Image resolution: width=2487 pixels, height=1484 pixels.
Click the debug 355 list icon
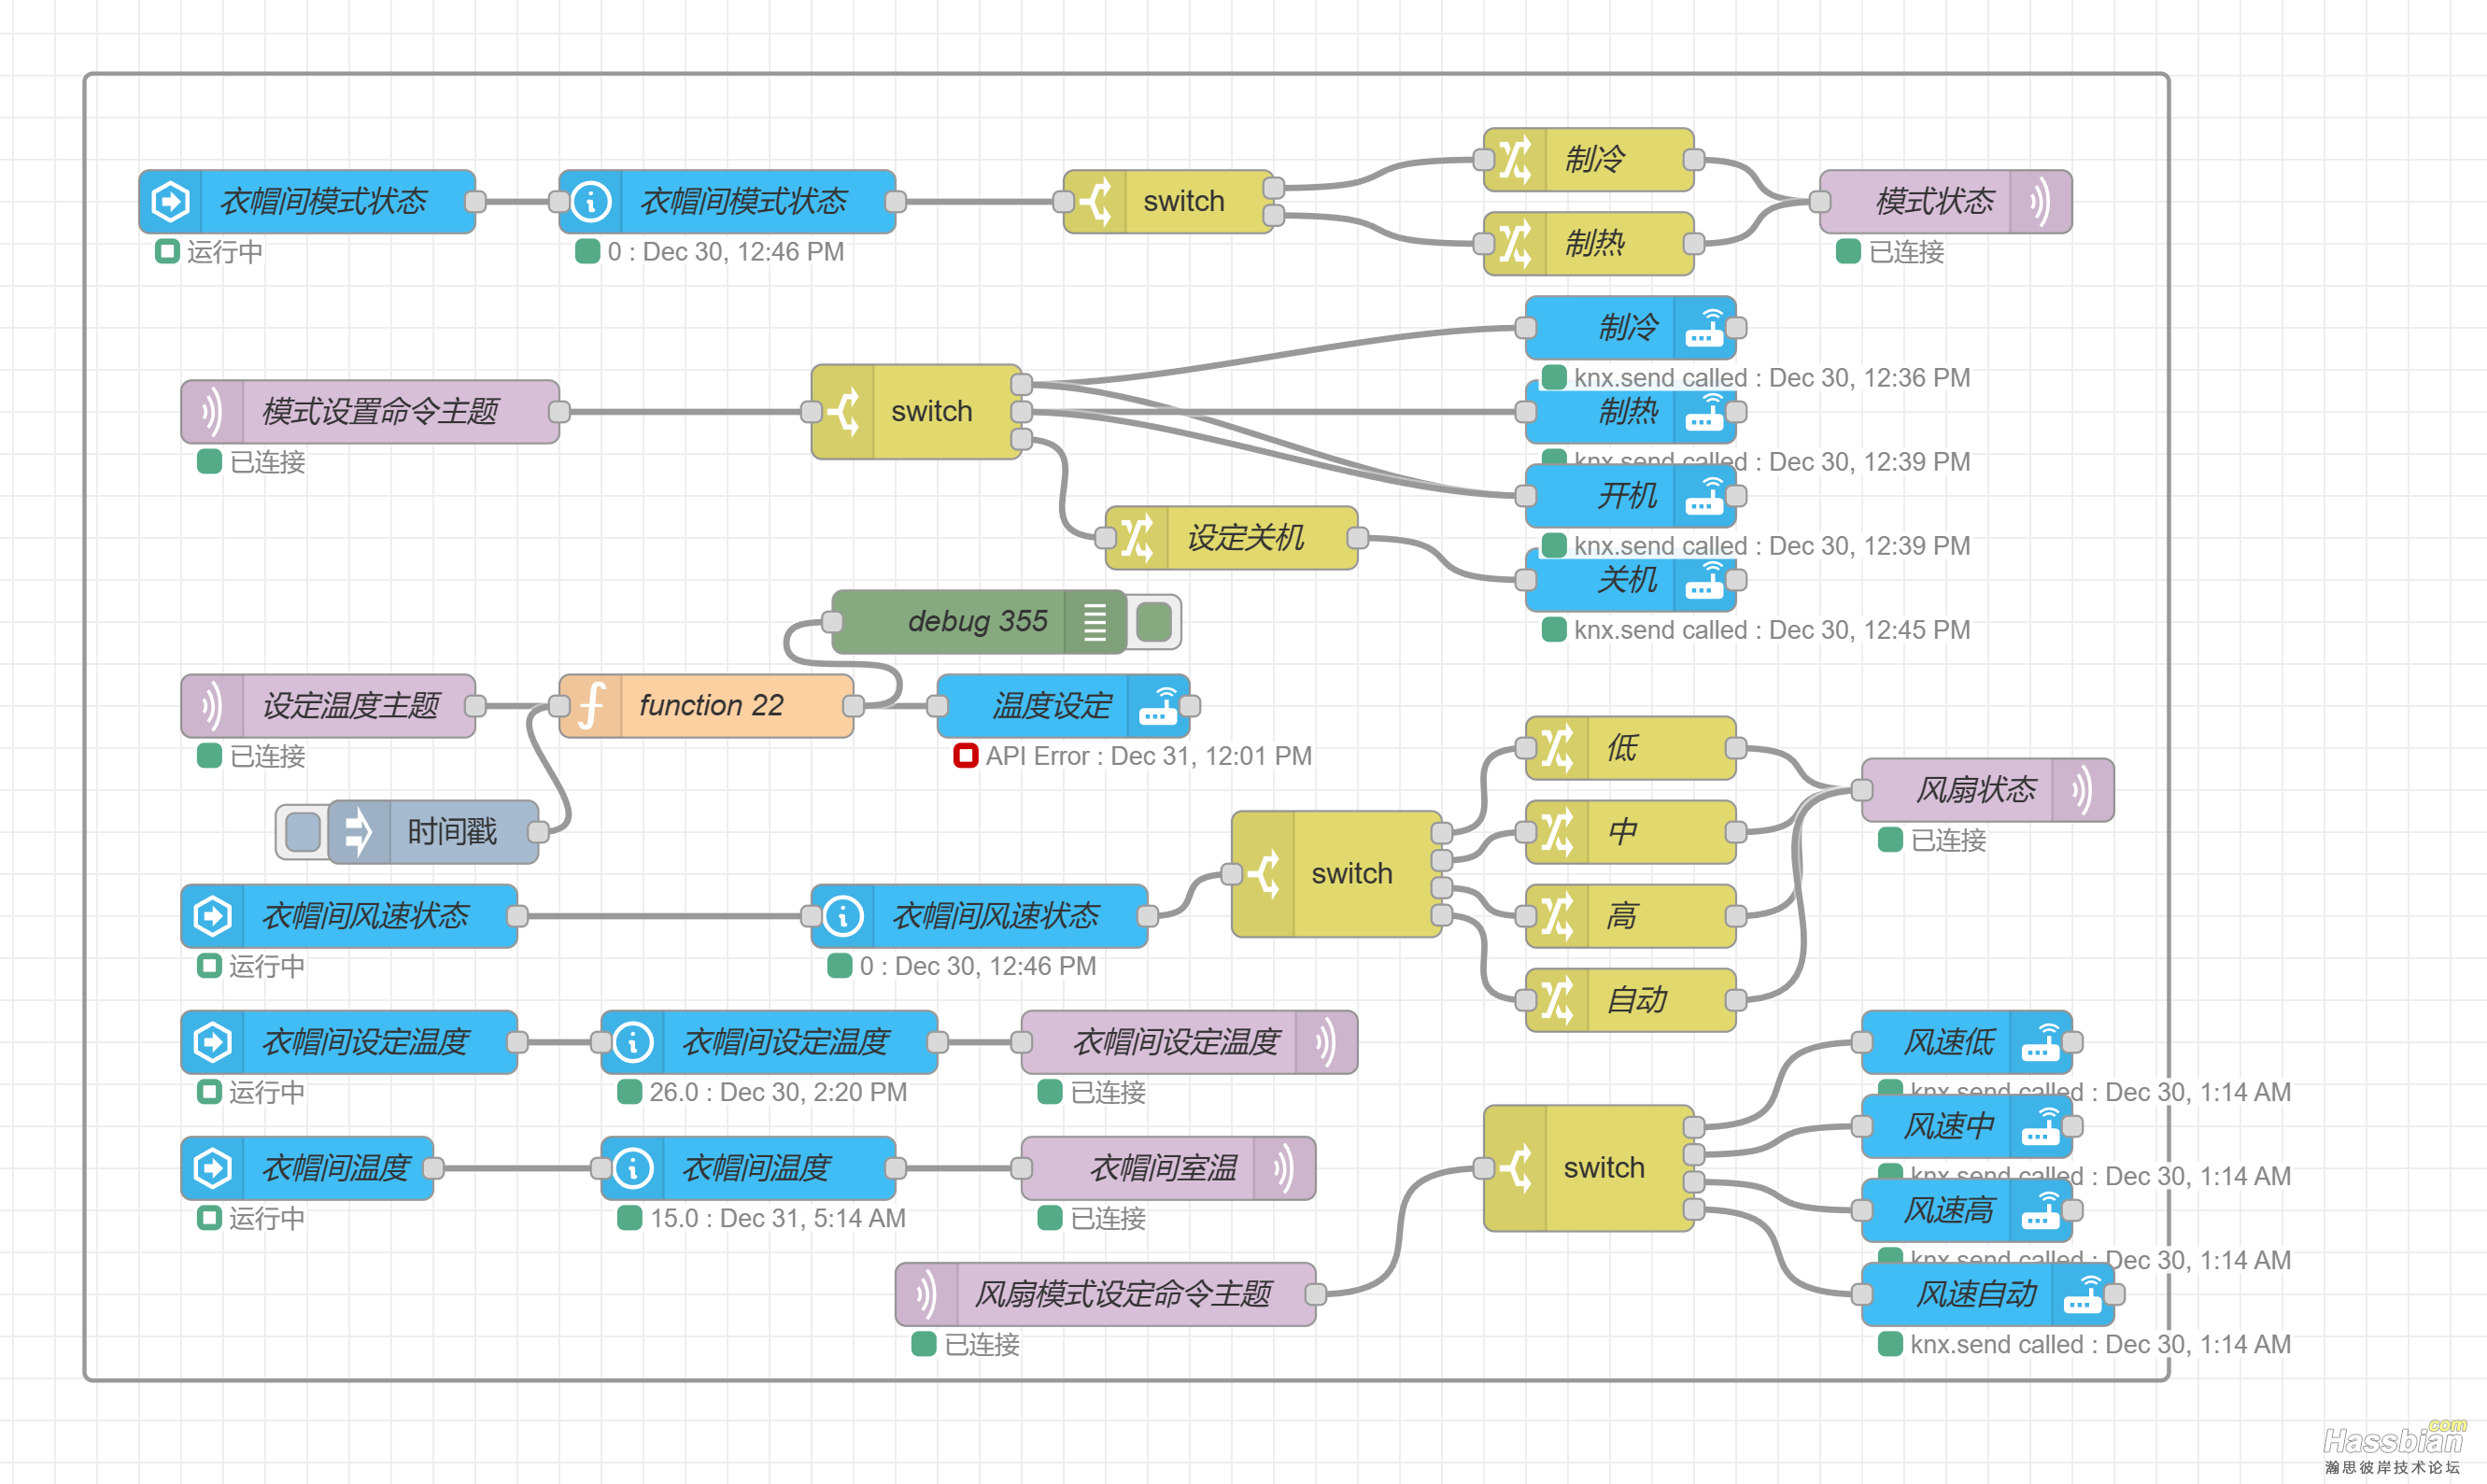(x=1095, y=622)
